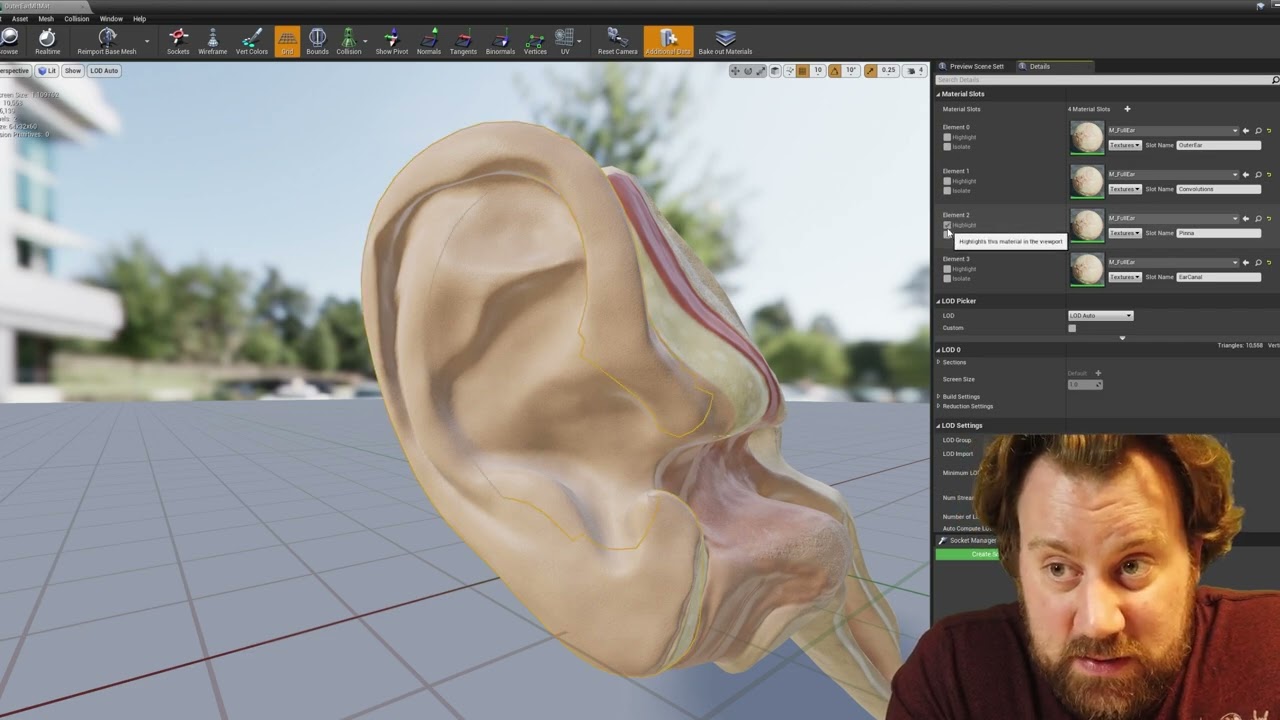The height and width of the screenshot is (720, 1280).
Task: Check Highlight for Element 0
Action: click(947, 137)
